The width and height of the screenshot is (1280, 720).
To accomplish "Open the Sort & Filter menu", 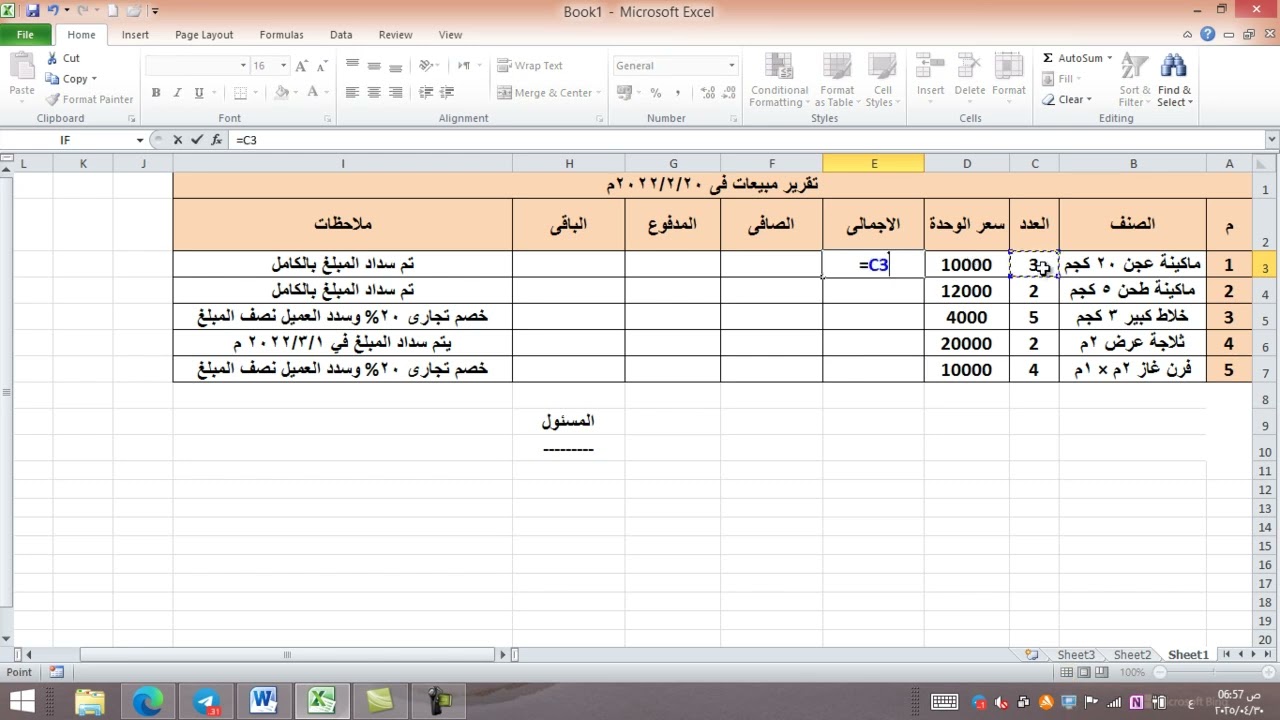I will point(1133,80).
